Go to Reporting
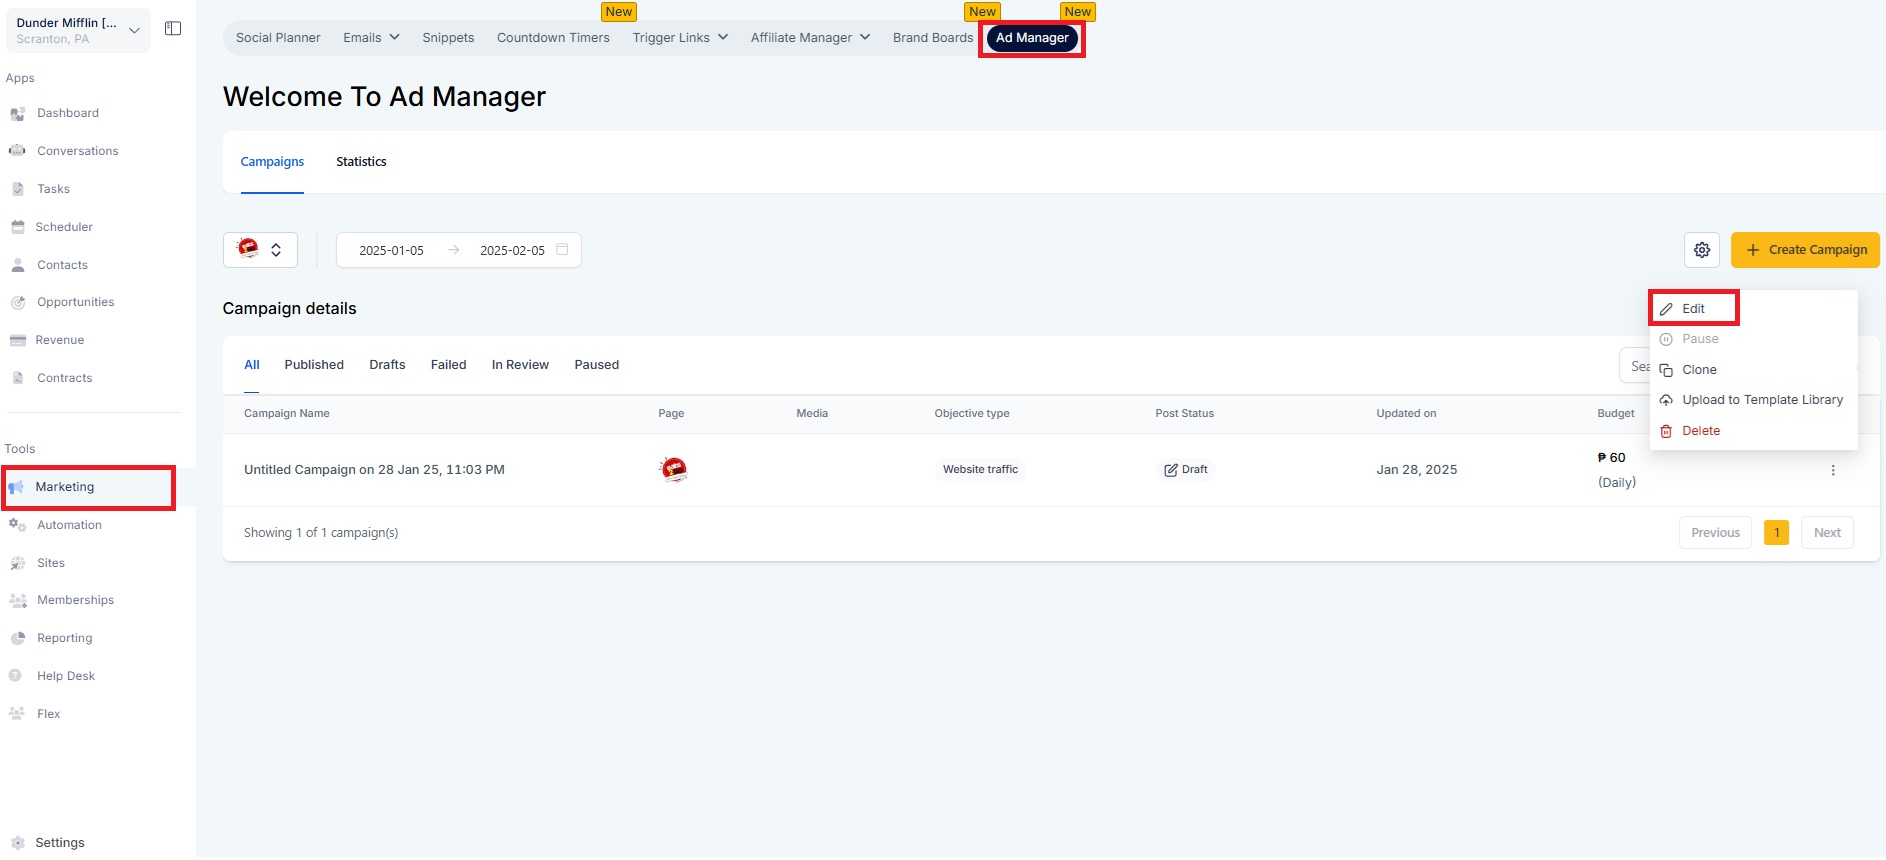This screenshot has width=1886, height=860. 65,638
